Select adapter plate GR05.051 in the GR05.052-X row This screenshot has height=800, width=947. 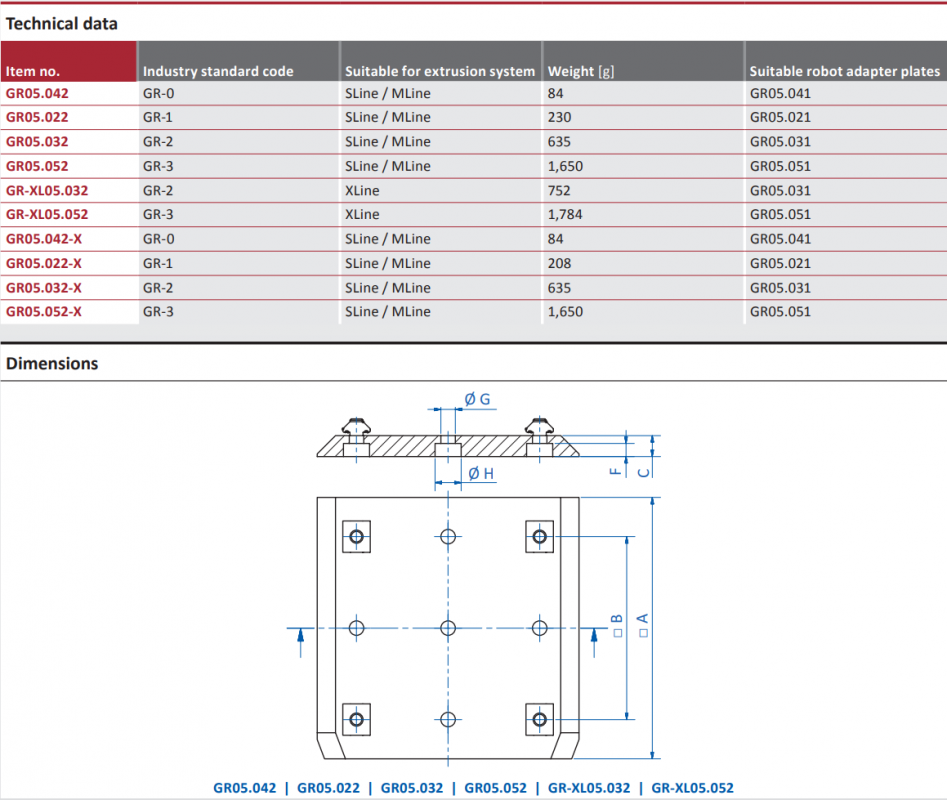[x=780, y=312]
